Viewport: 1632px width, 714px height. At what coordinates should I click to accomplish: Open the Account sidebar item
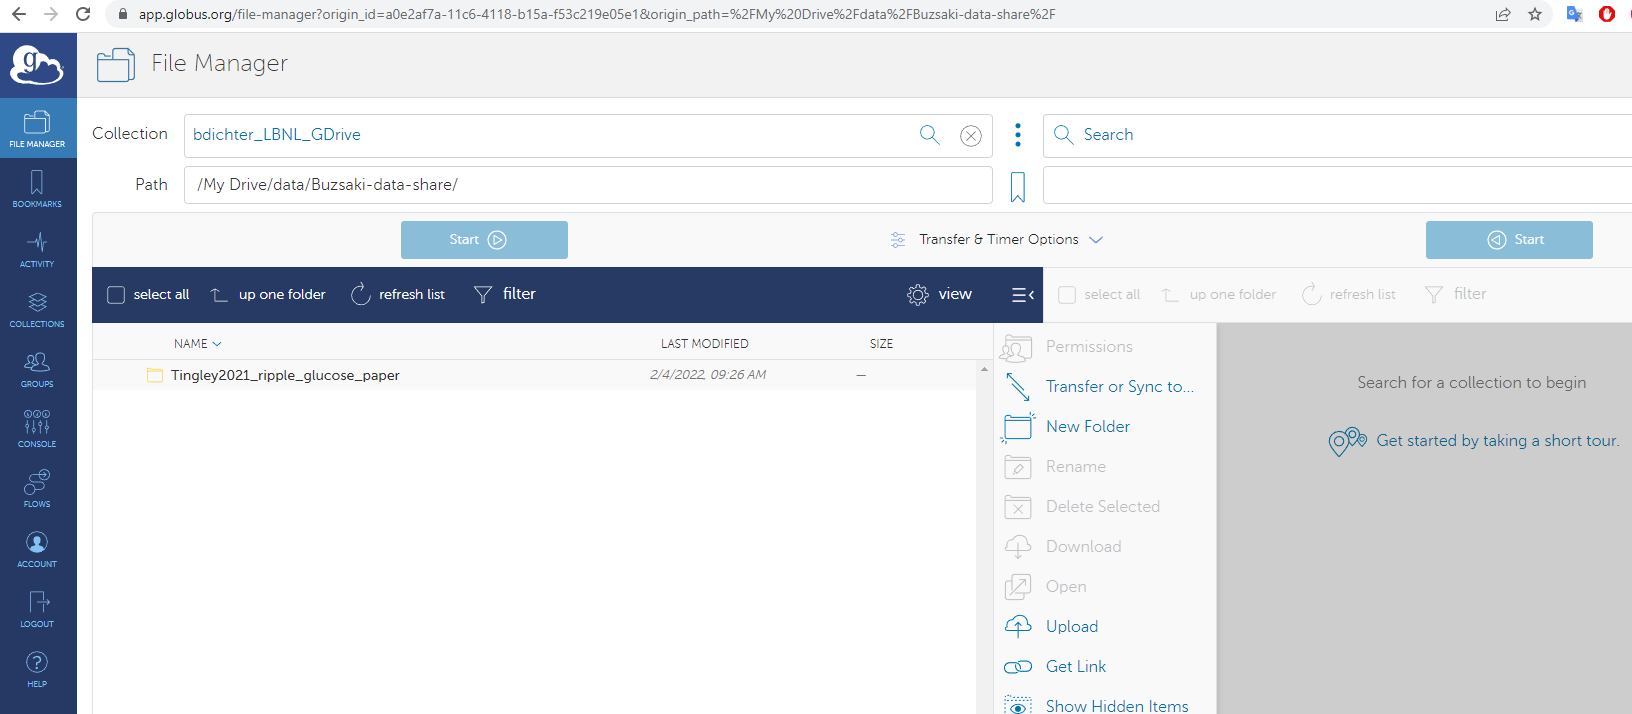[38, 548]
